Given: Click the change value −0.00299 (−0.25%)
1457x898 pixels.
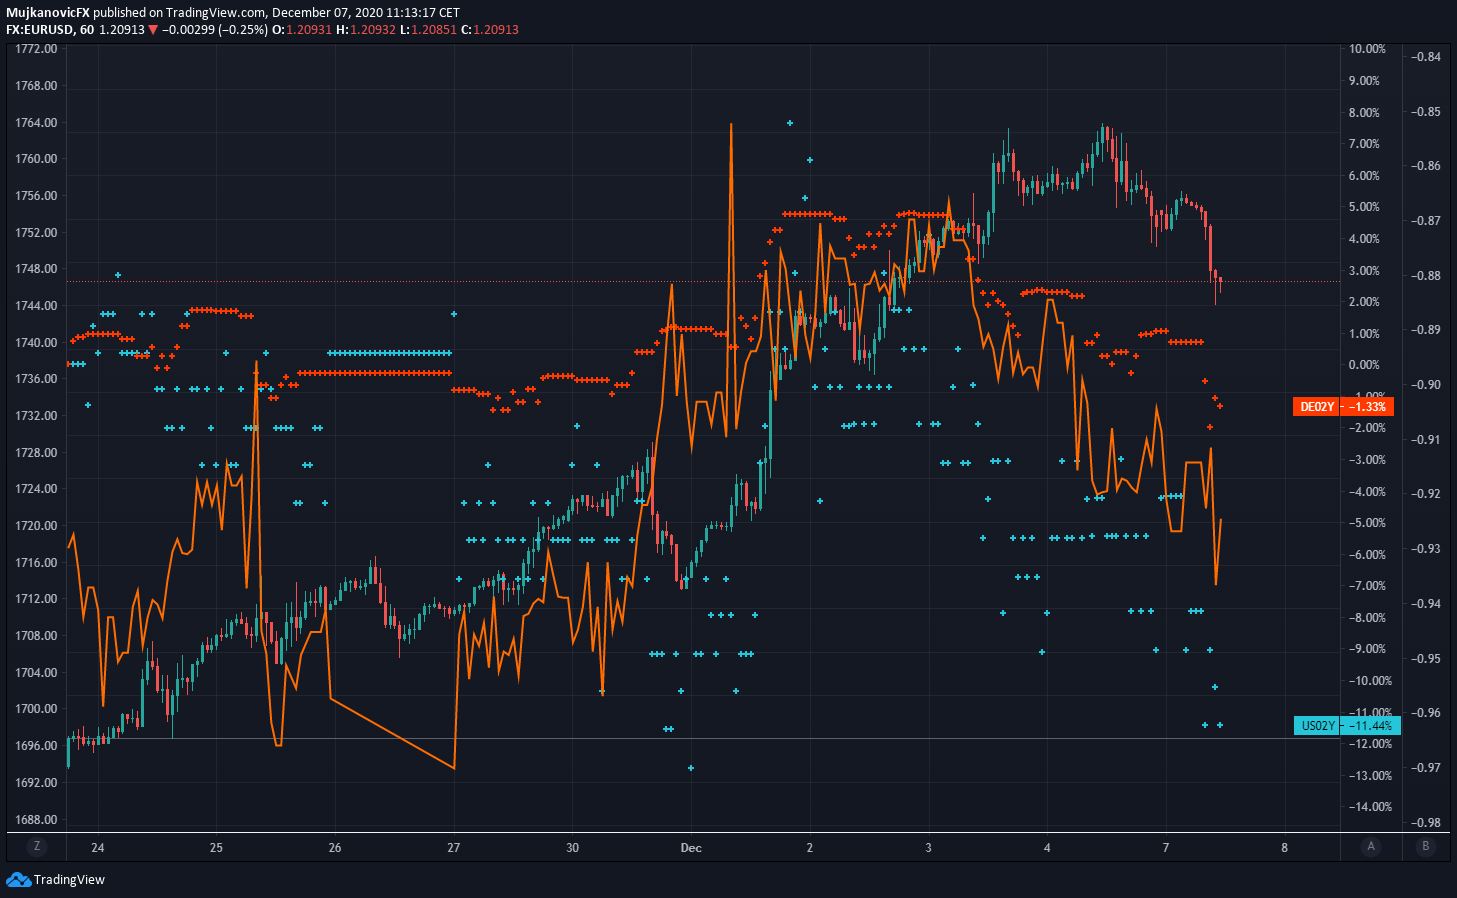Looking at the screenshot, I should pos(215,30).
